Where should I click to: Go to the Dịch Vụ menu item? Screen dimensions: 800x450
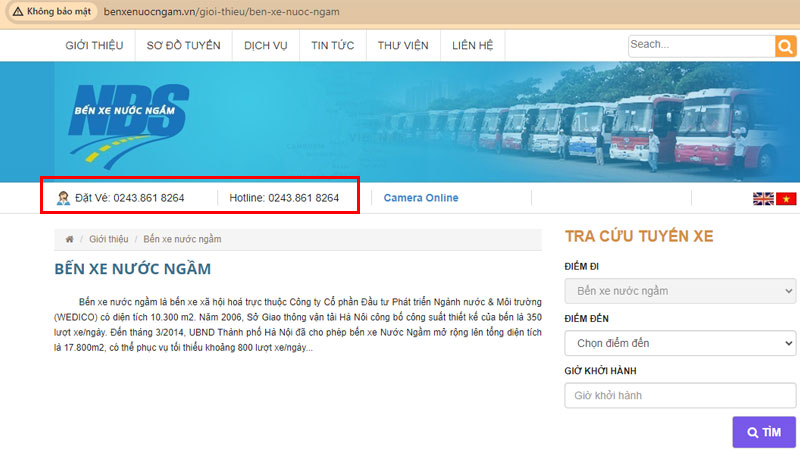click(x=265, y=46)
